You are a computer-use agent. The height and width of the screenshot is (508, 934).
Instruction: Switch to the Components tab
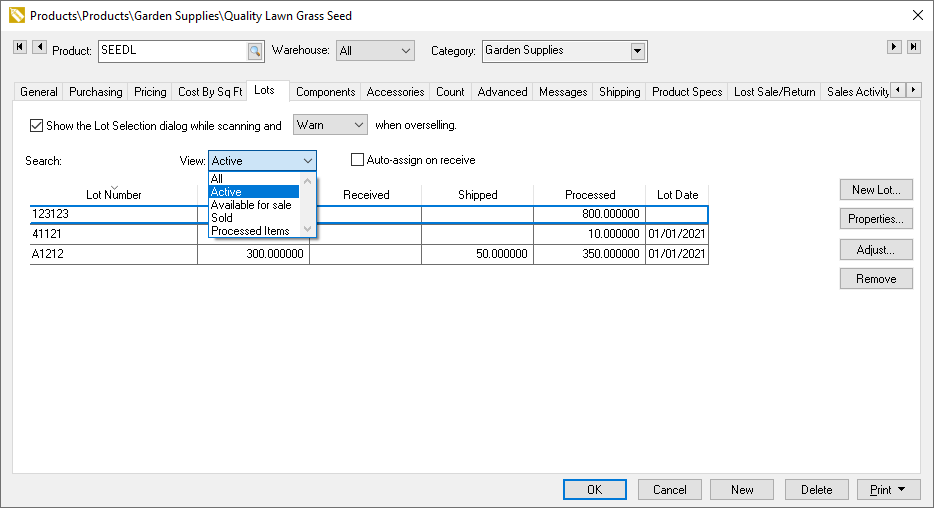325,92
